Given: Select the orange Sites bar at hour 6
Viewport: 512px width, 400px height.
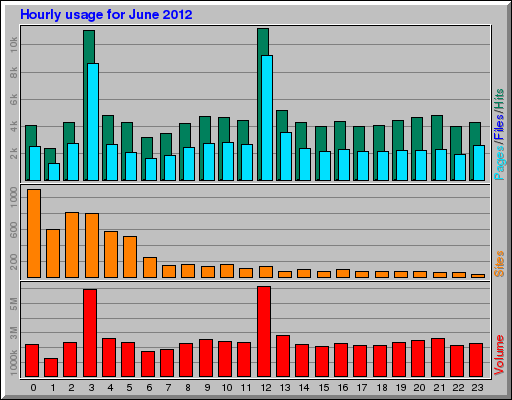Looking at the screenshot, I should pos(150,267).
